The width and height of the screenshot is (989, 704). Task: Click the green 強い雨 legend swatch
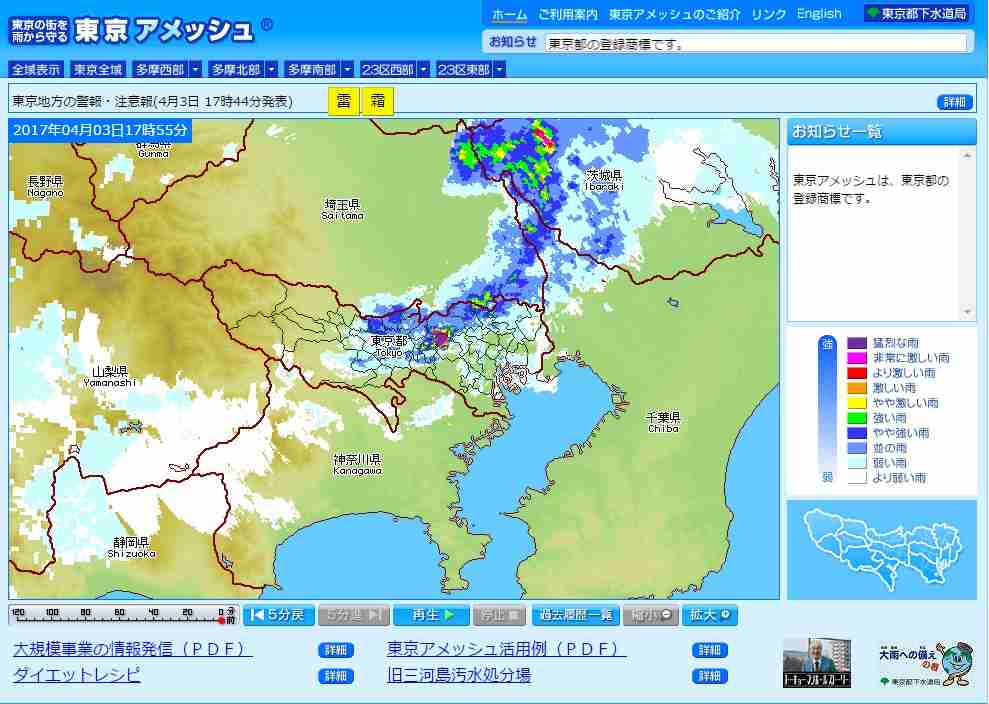857,418
